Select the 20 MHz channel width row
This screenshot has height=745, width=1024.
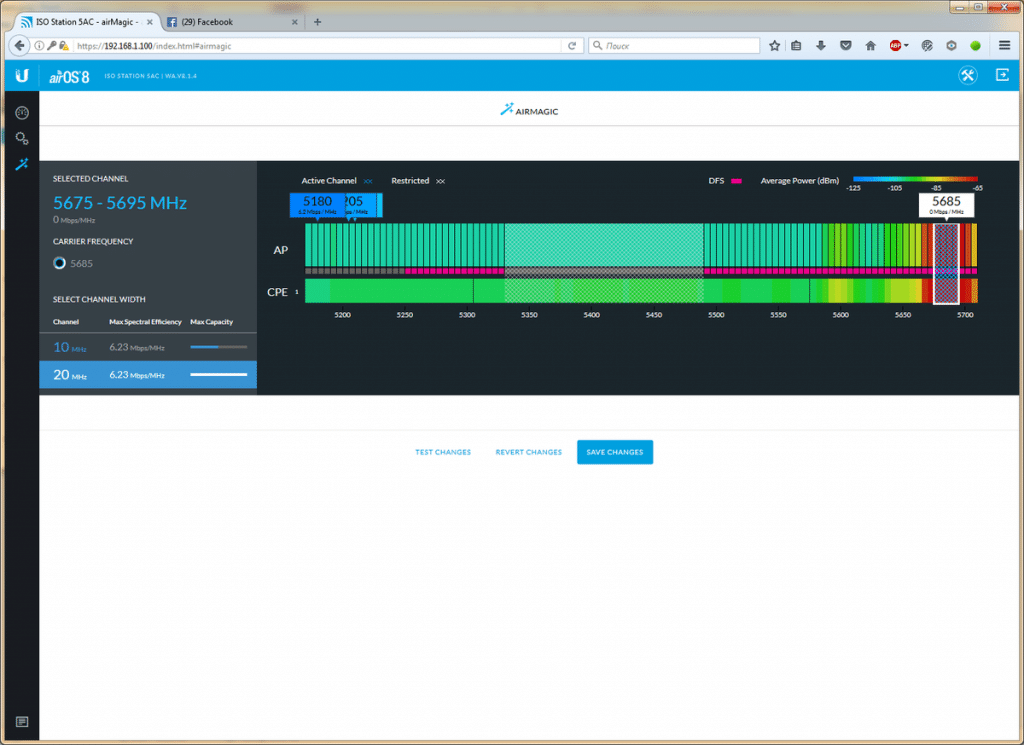pos(147,374)
